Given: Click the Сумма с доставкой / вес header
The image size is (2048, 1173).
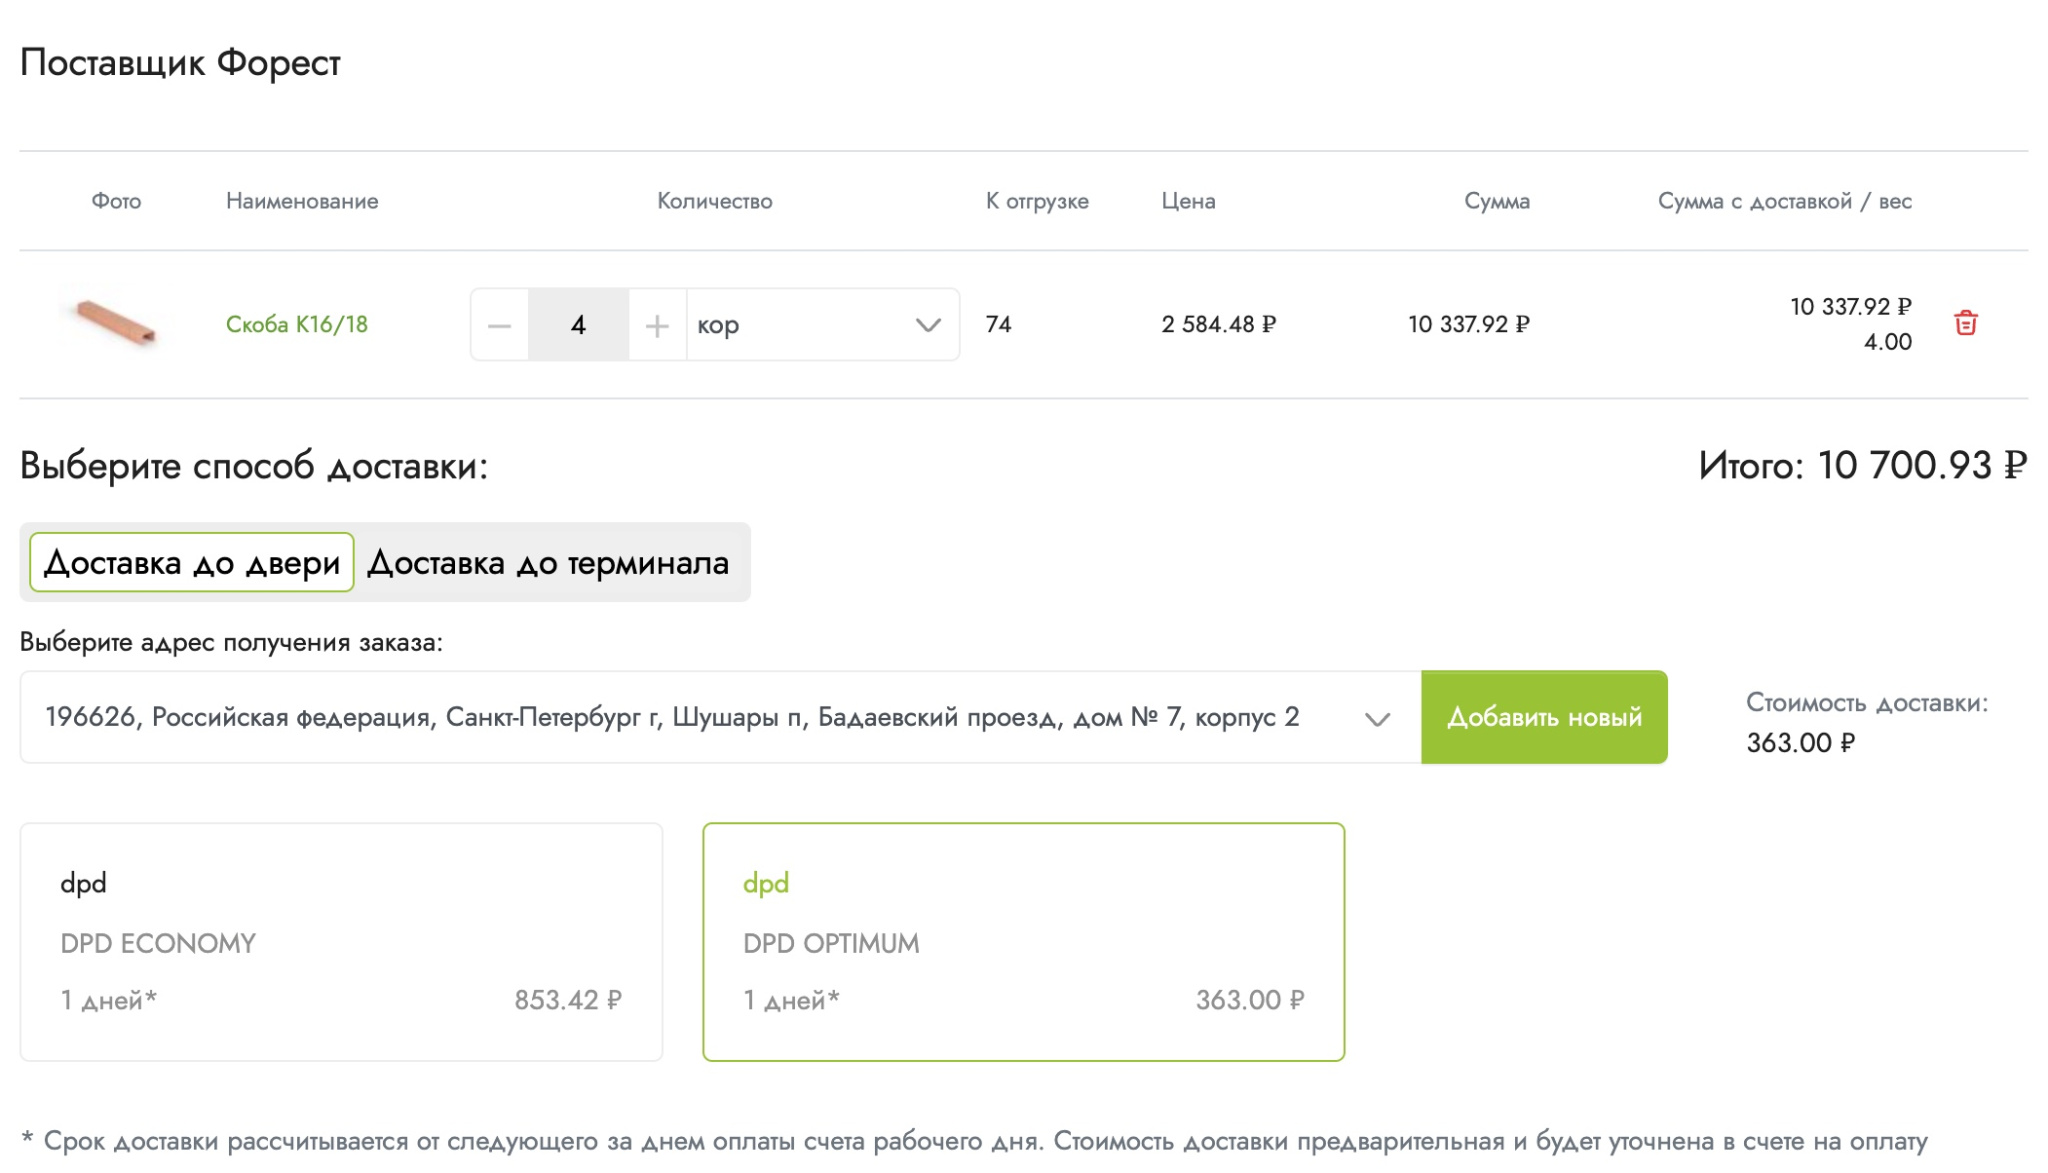Looking at the screenshot, I should 1784,201.
